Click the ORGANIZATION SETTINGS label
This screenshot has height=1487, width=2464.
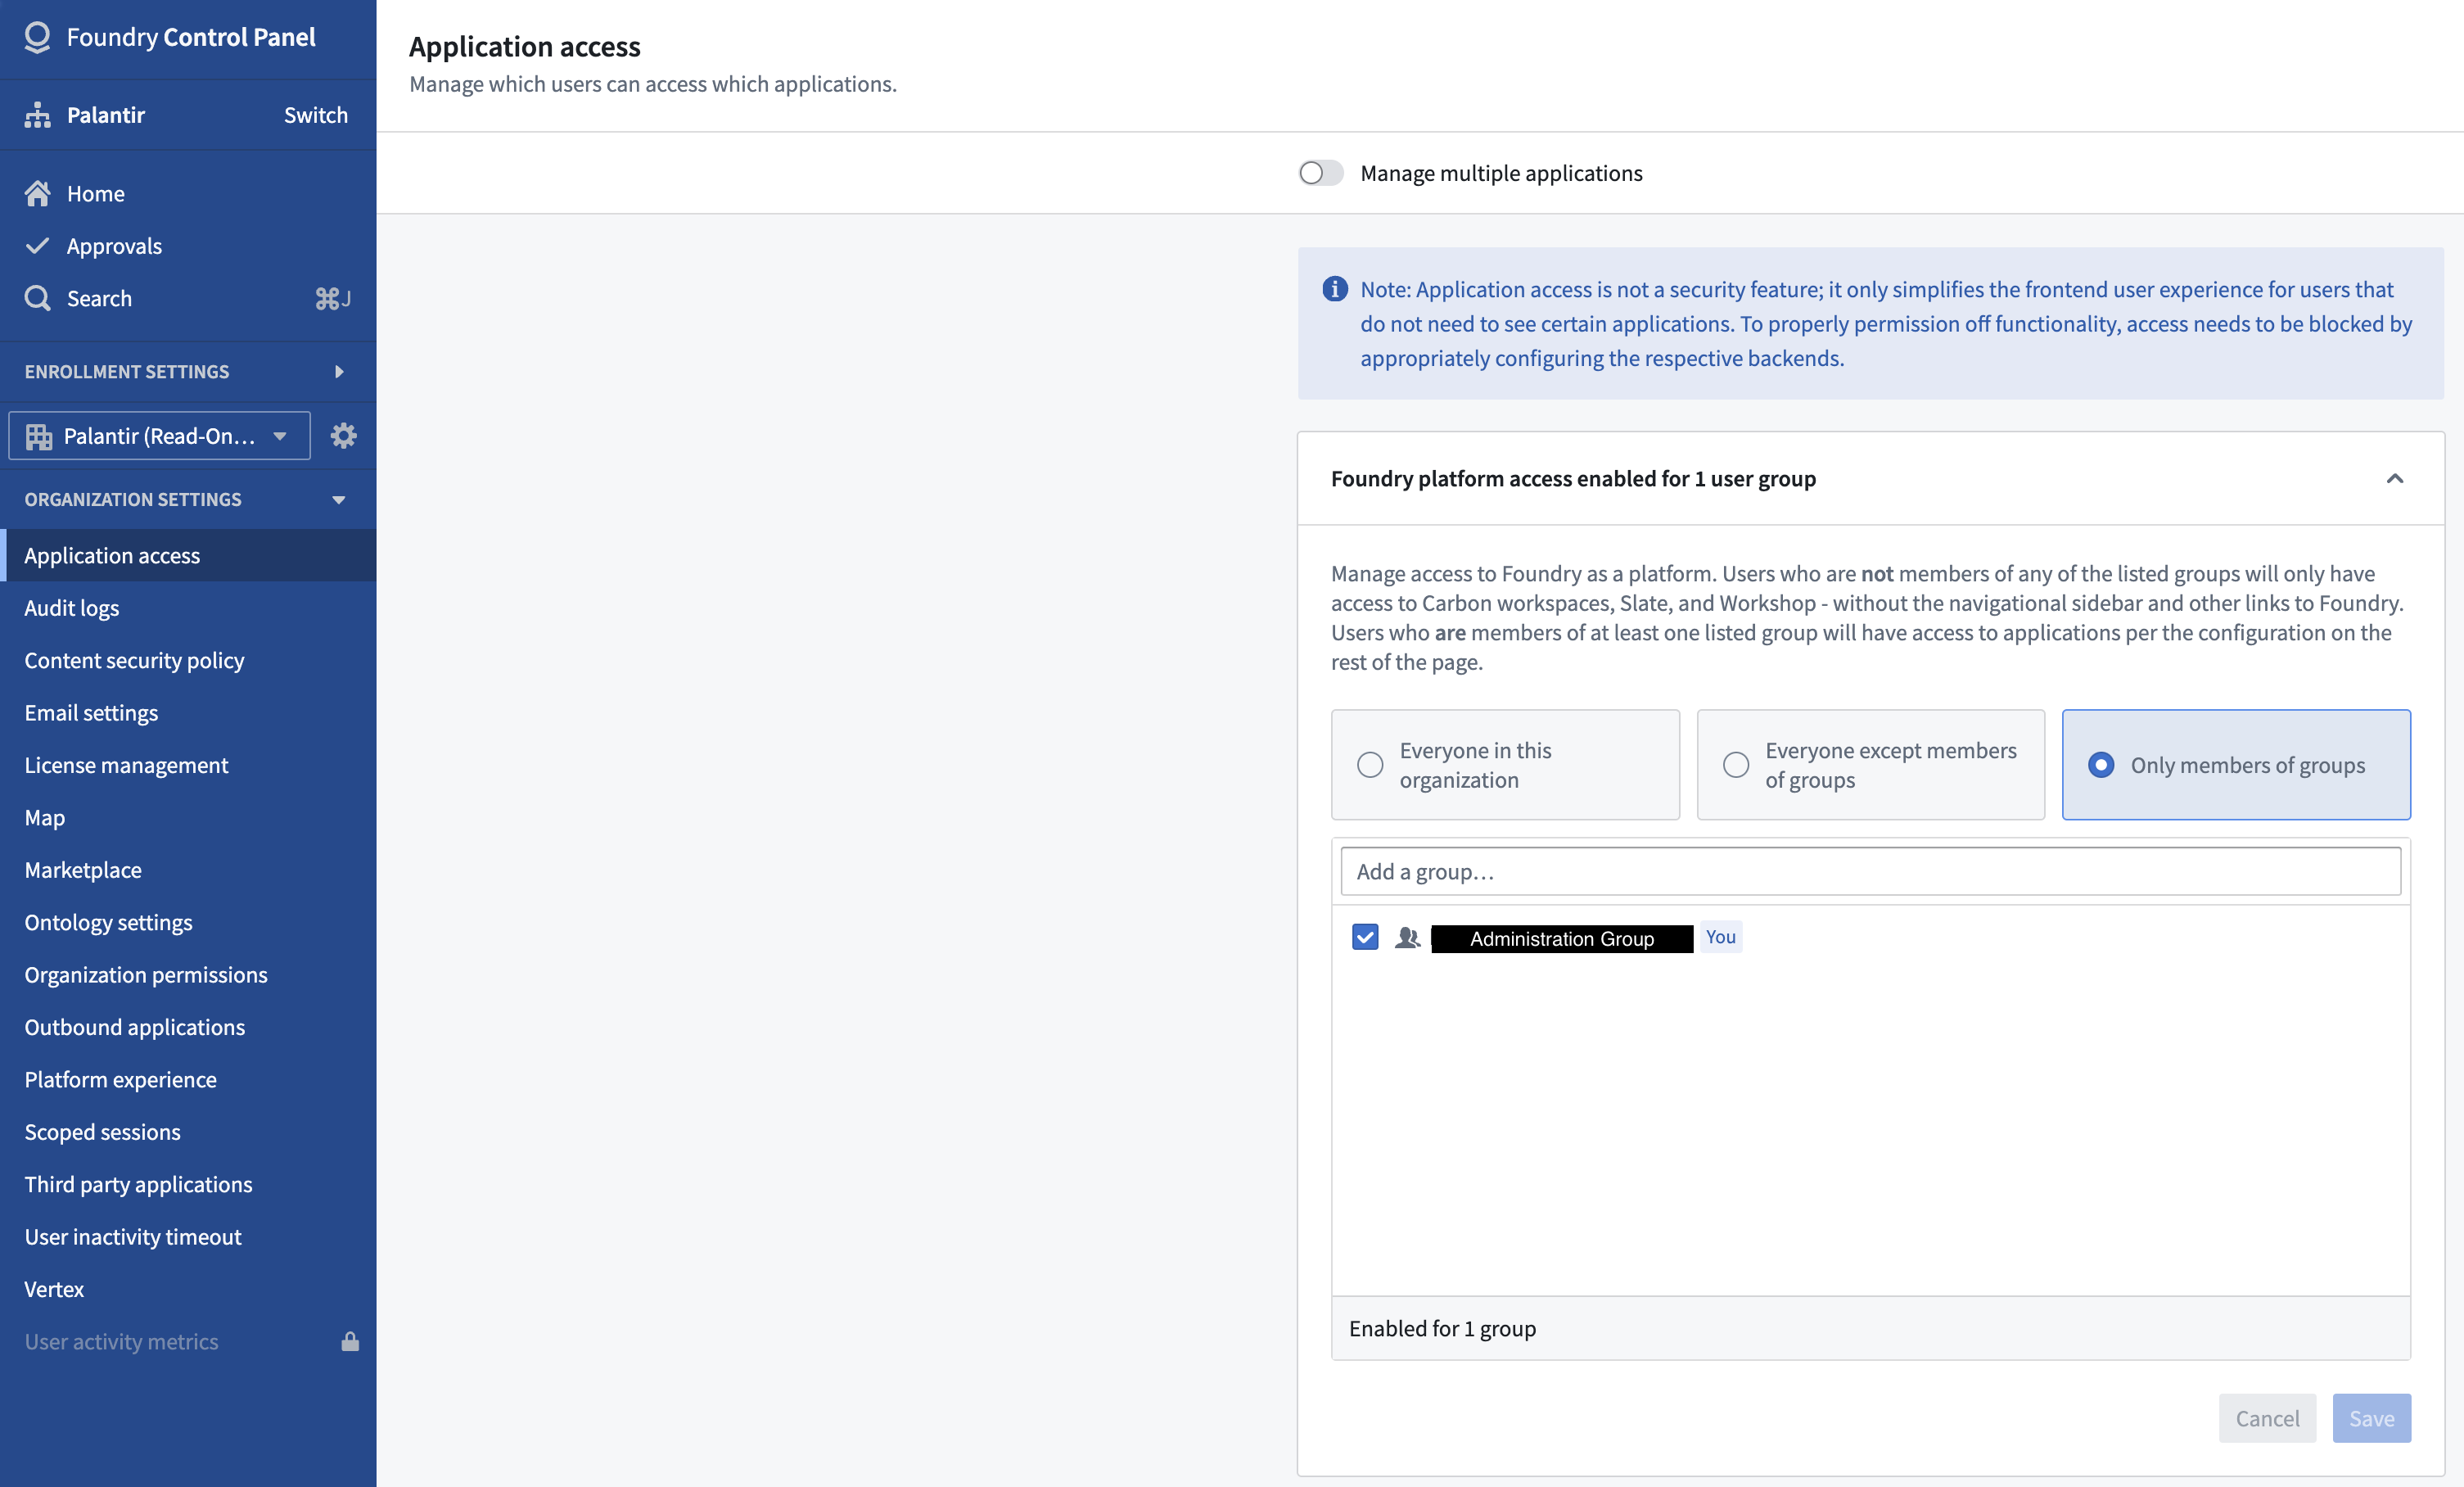[133, 499]
